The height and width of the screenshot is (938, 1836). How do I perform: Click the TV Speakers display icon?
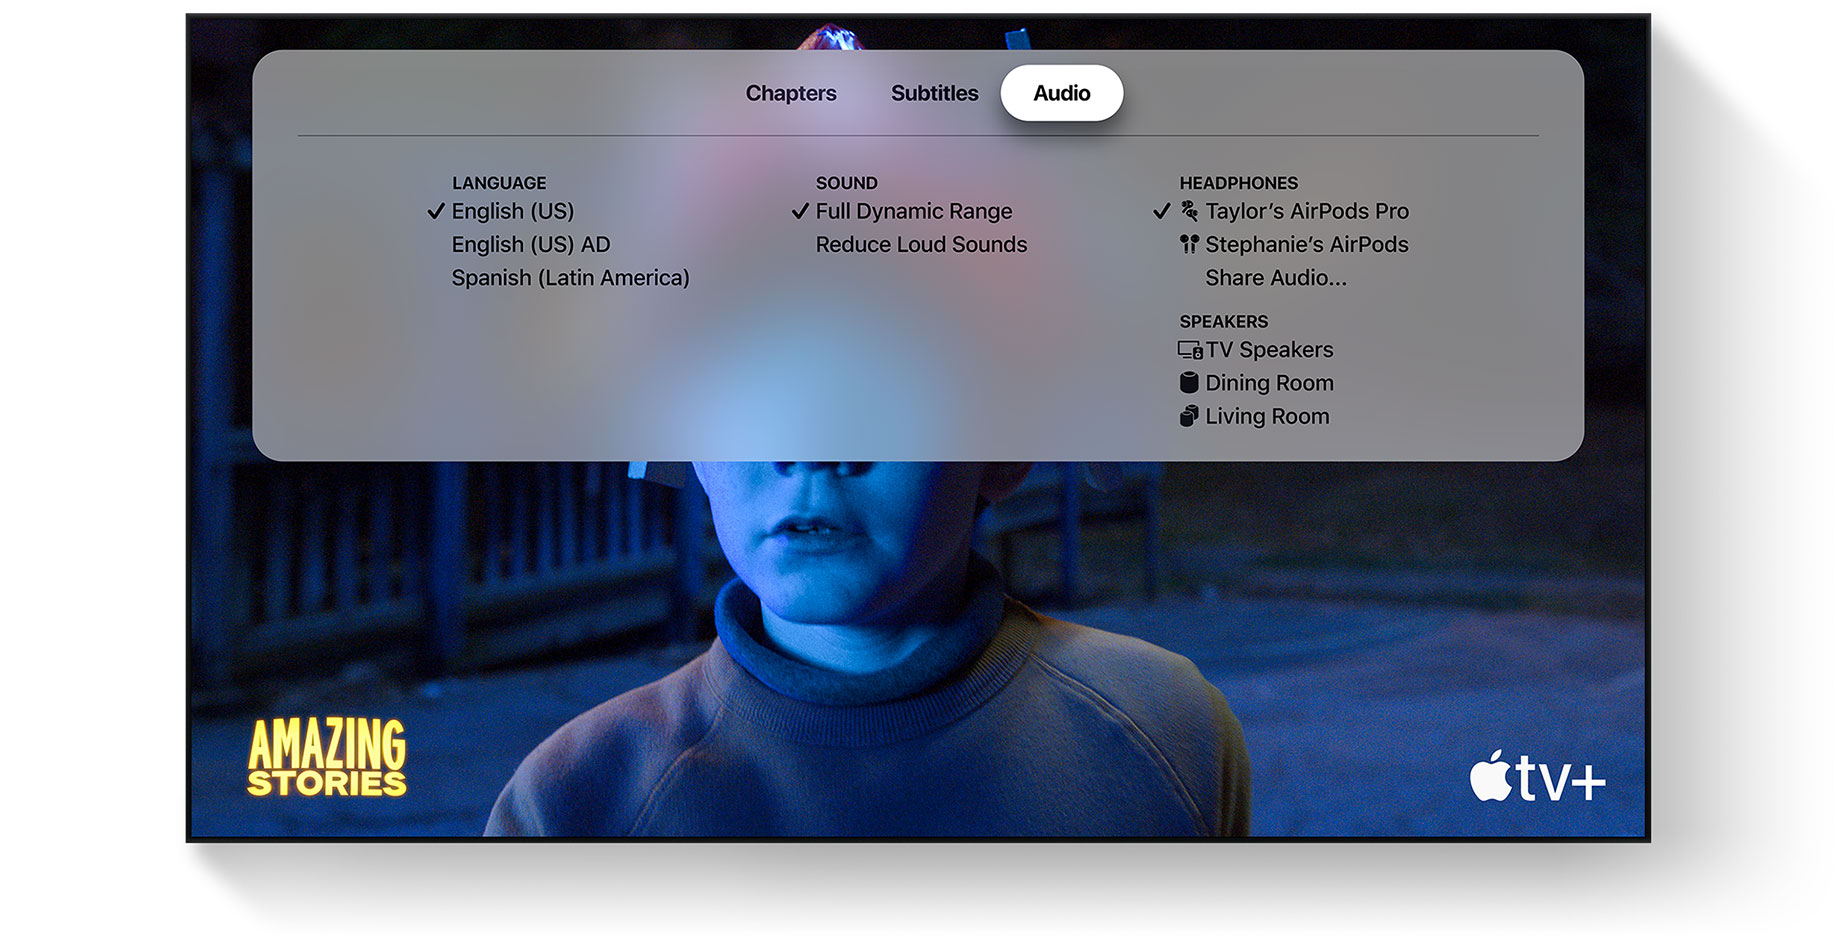(x=1190, y=350)
